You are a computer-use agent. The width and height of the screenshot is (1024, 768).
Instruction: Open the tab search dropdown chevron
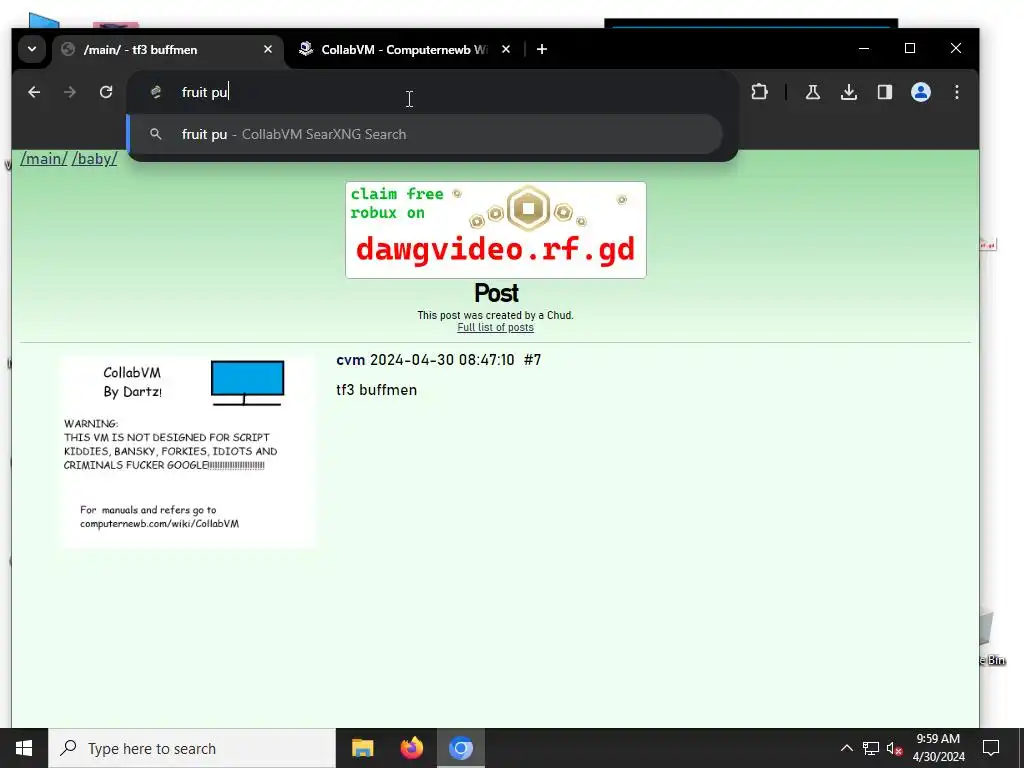pos(32,49)
